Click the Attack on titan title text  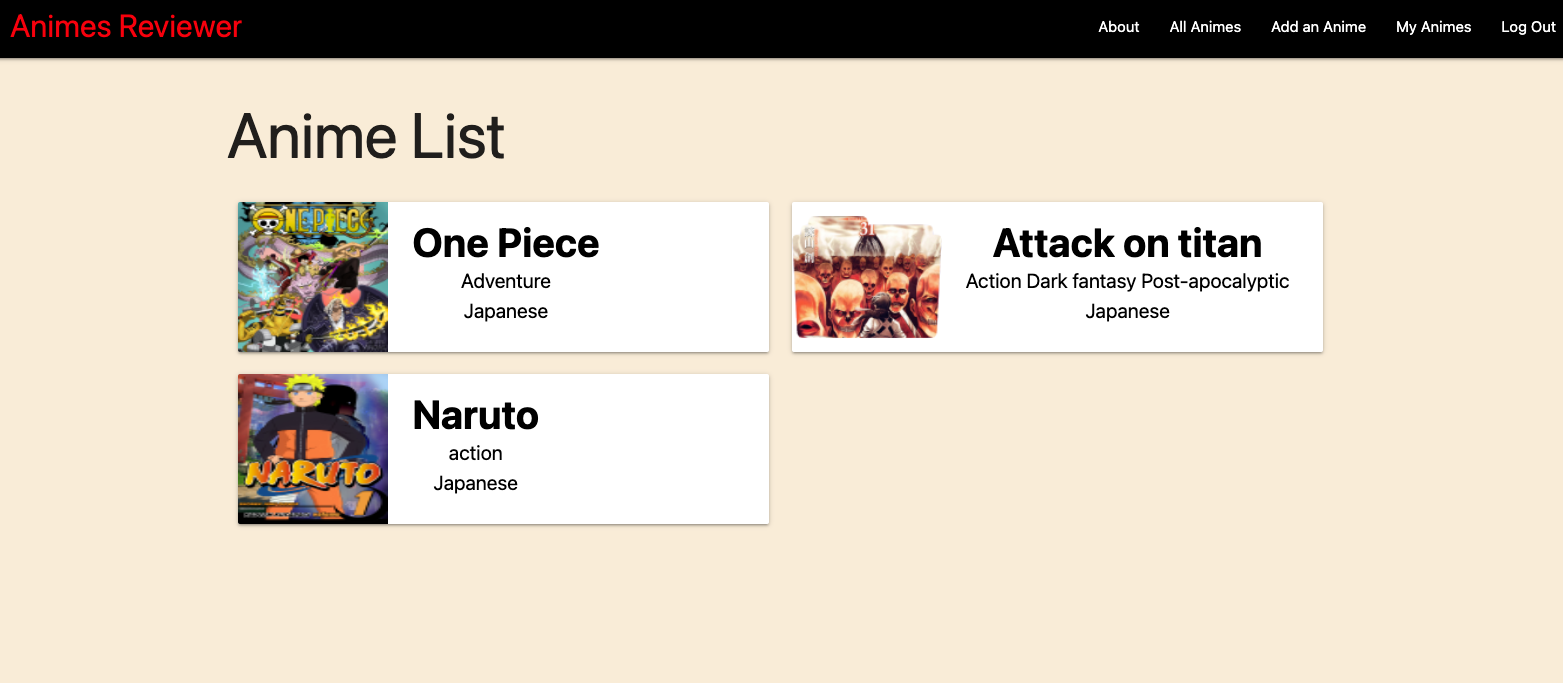tap(1126, 243)
